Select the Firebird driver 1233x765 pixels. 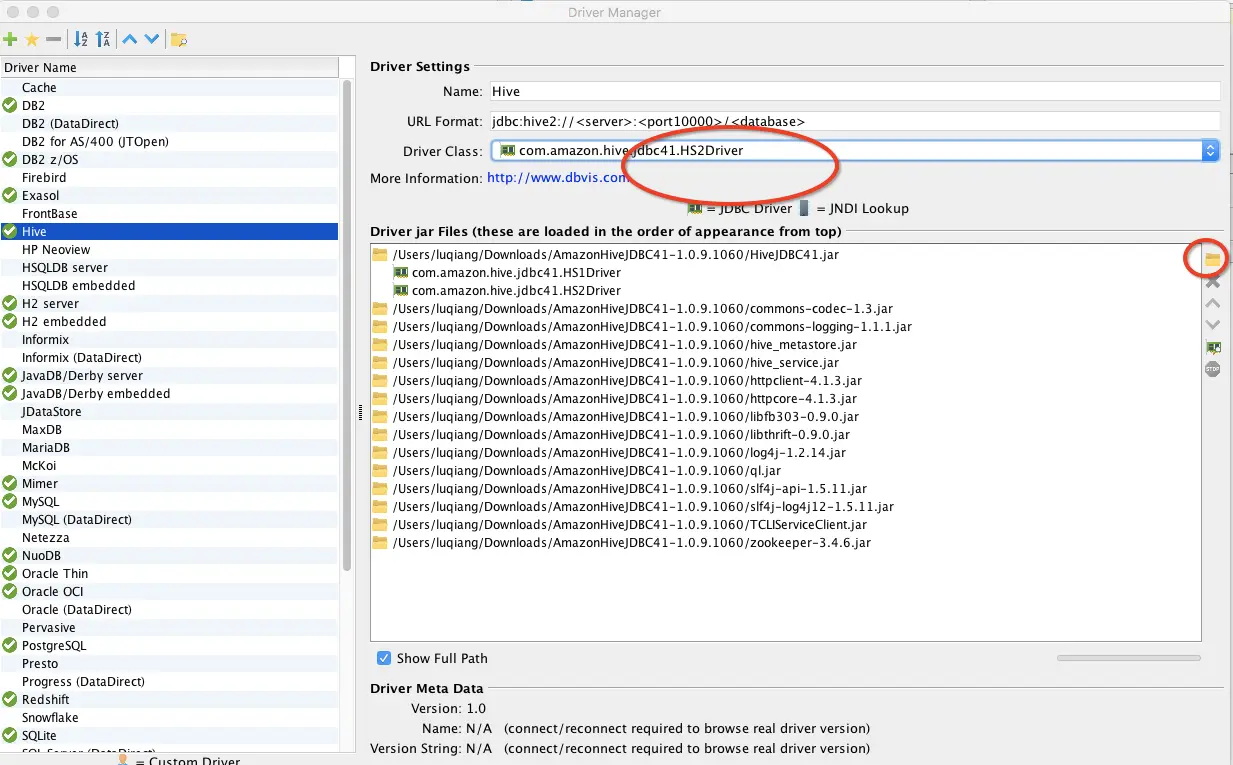(x=170, y=177)
